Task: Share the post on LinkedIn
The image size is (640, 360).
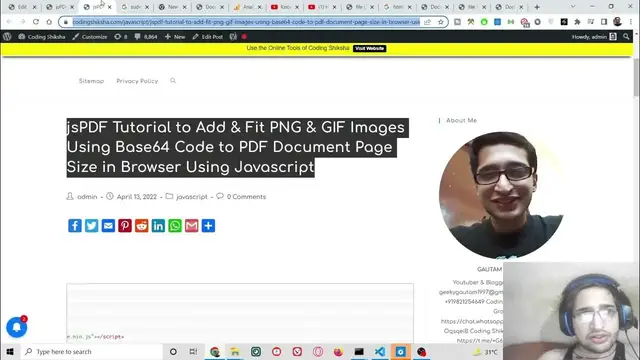Action: click(x=158, y=226)
